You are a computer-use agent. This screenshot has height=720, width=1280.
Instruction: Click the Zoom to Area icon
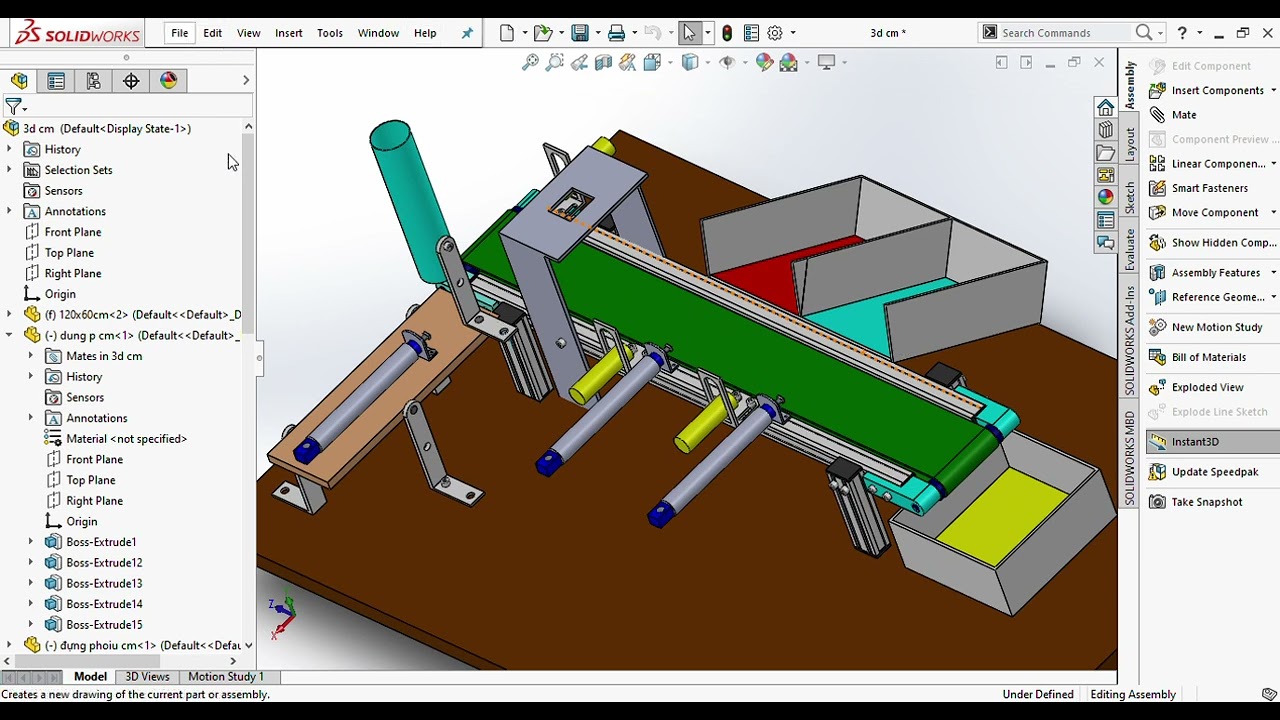554,62
